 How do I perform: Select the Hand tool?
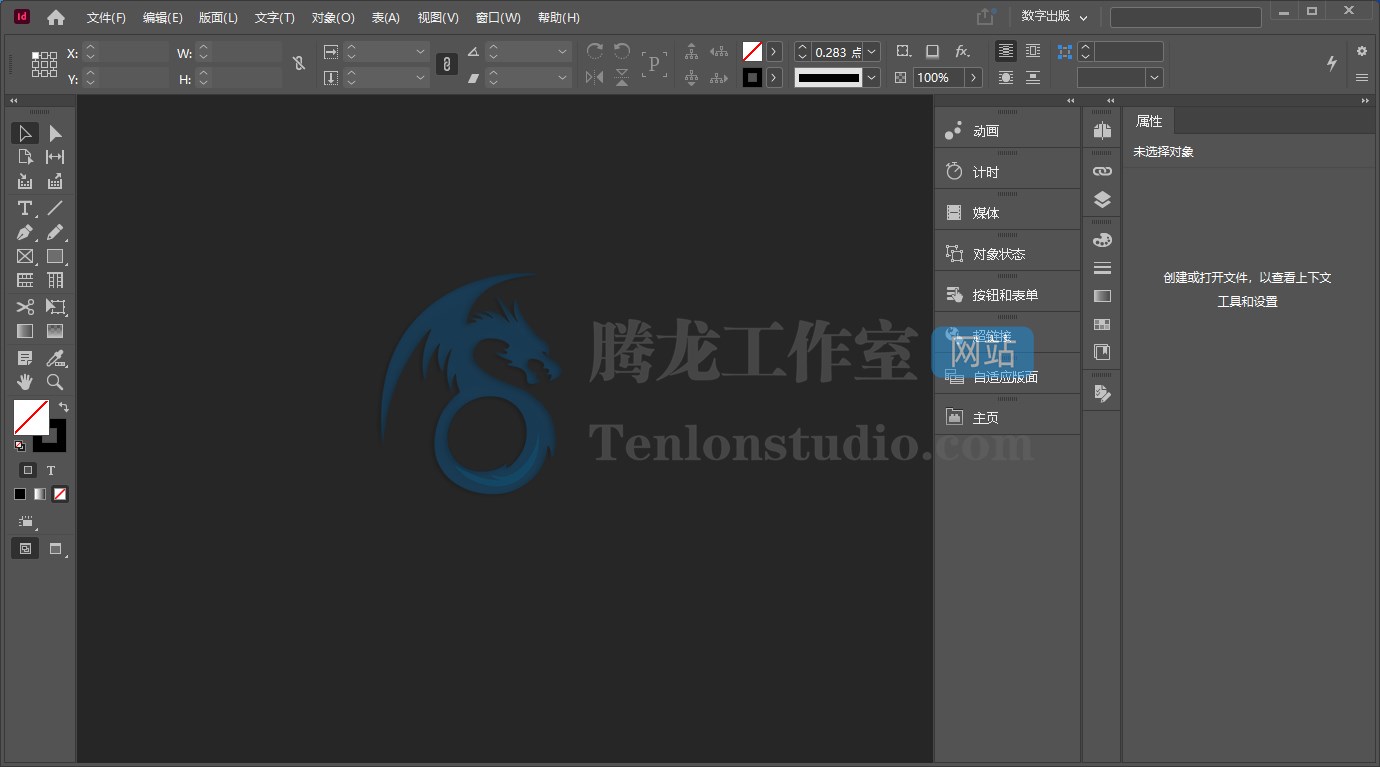coord(25,382)
